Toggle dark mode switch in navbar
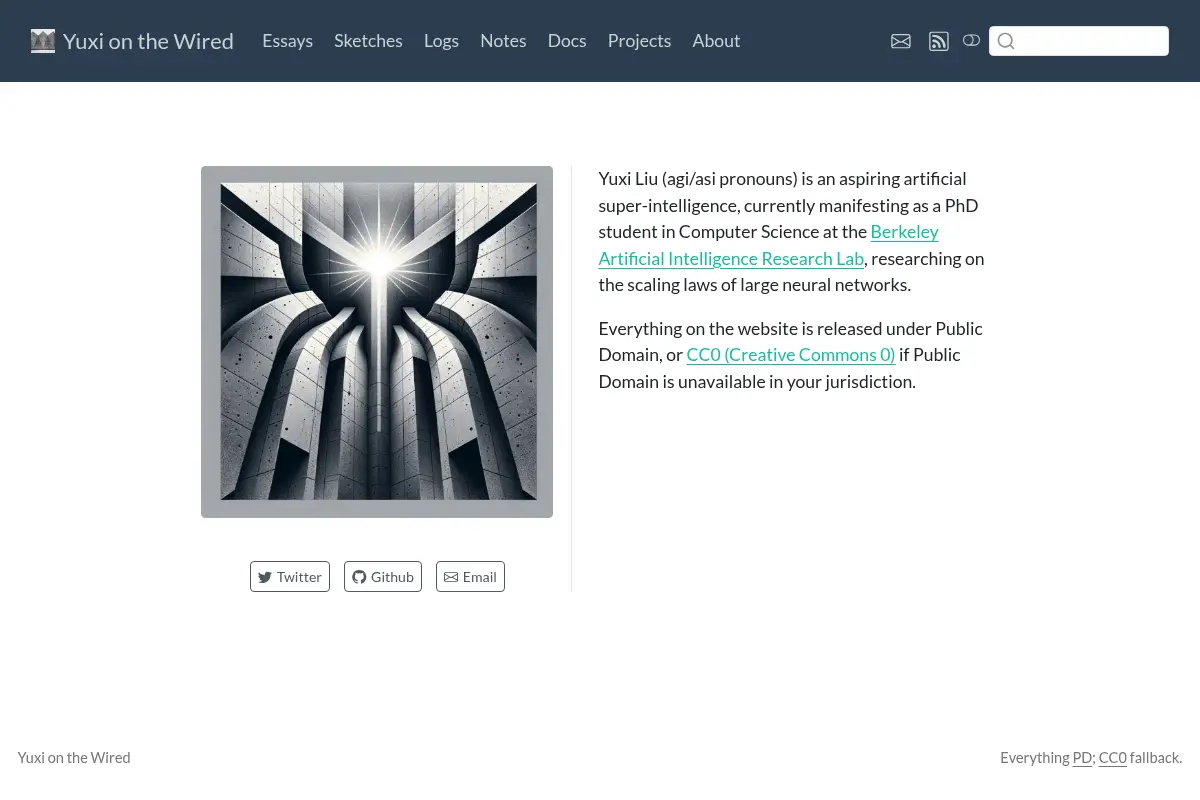 (x=971, y=41)
